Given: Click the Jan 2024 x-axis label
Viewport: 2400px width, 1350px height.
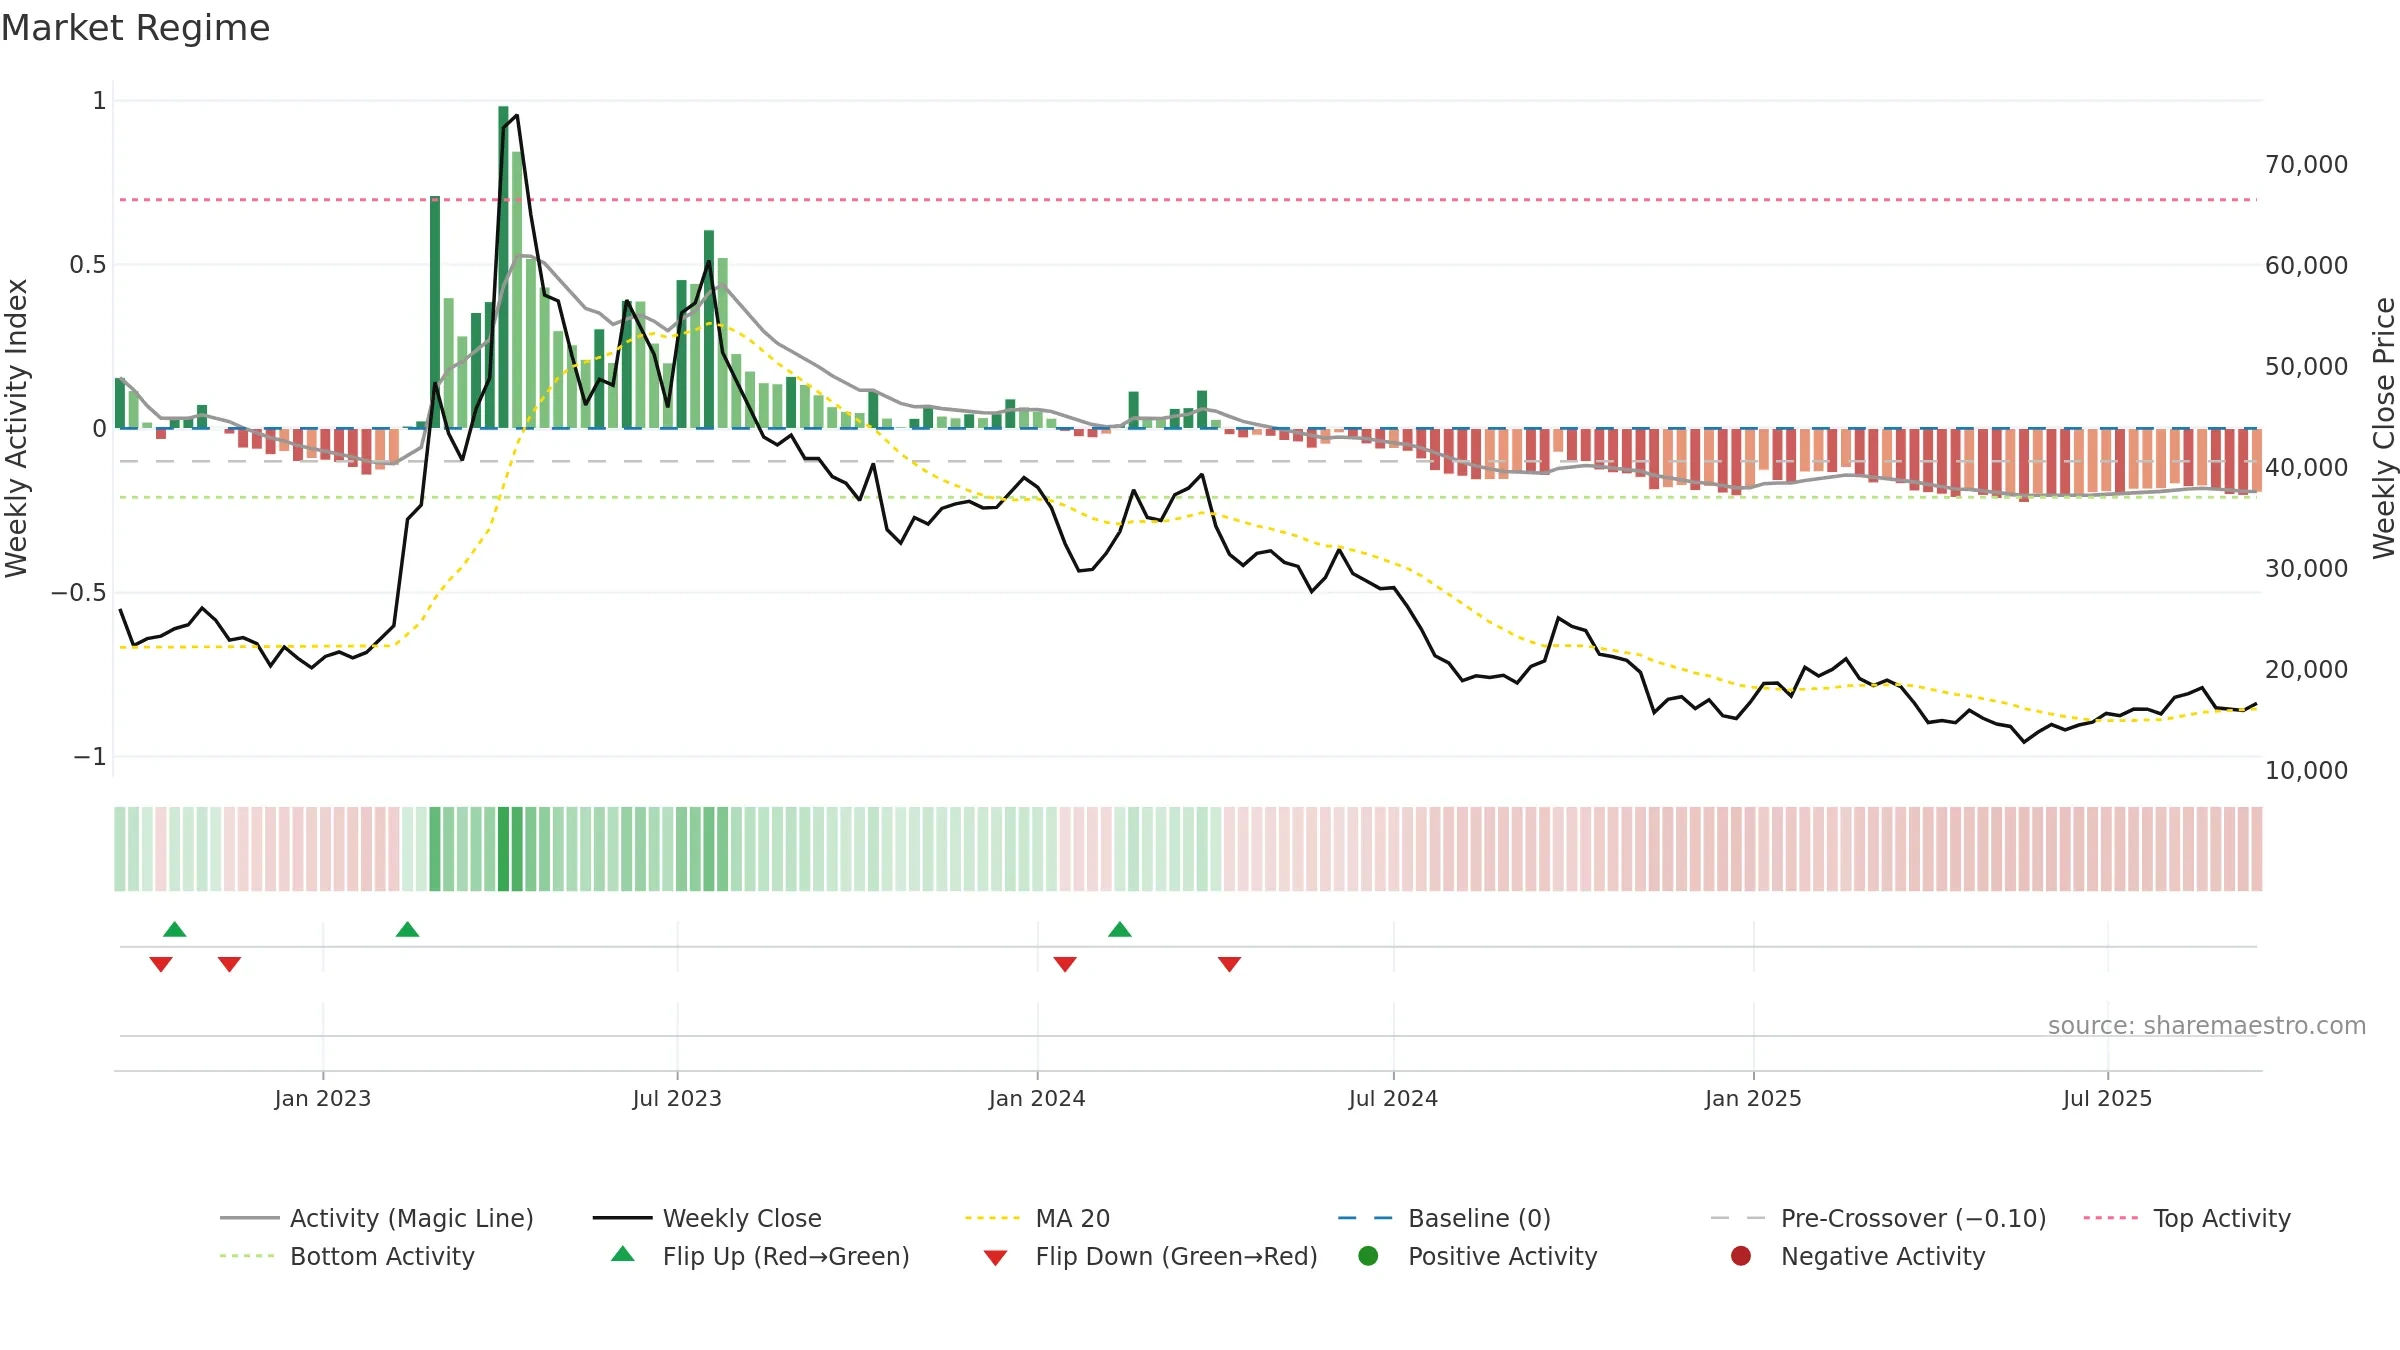Looking at the screenshot, I should [1037, 1098].
